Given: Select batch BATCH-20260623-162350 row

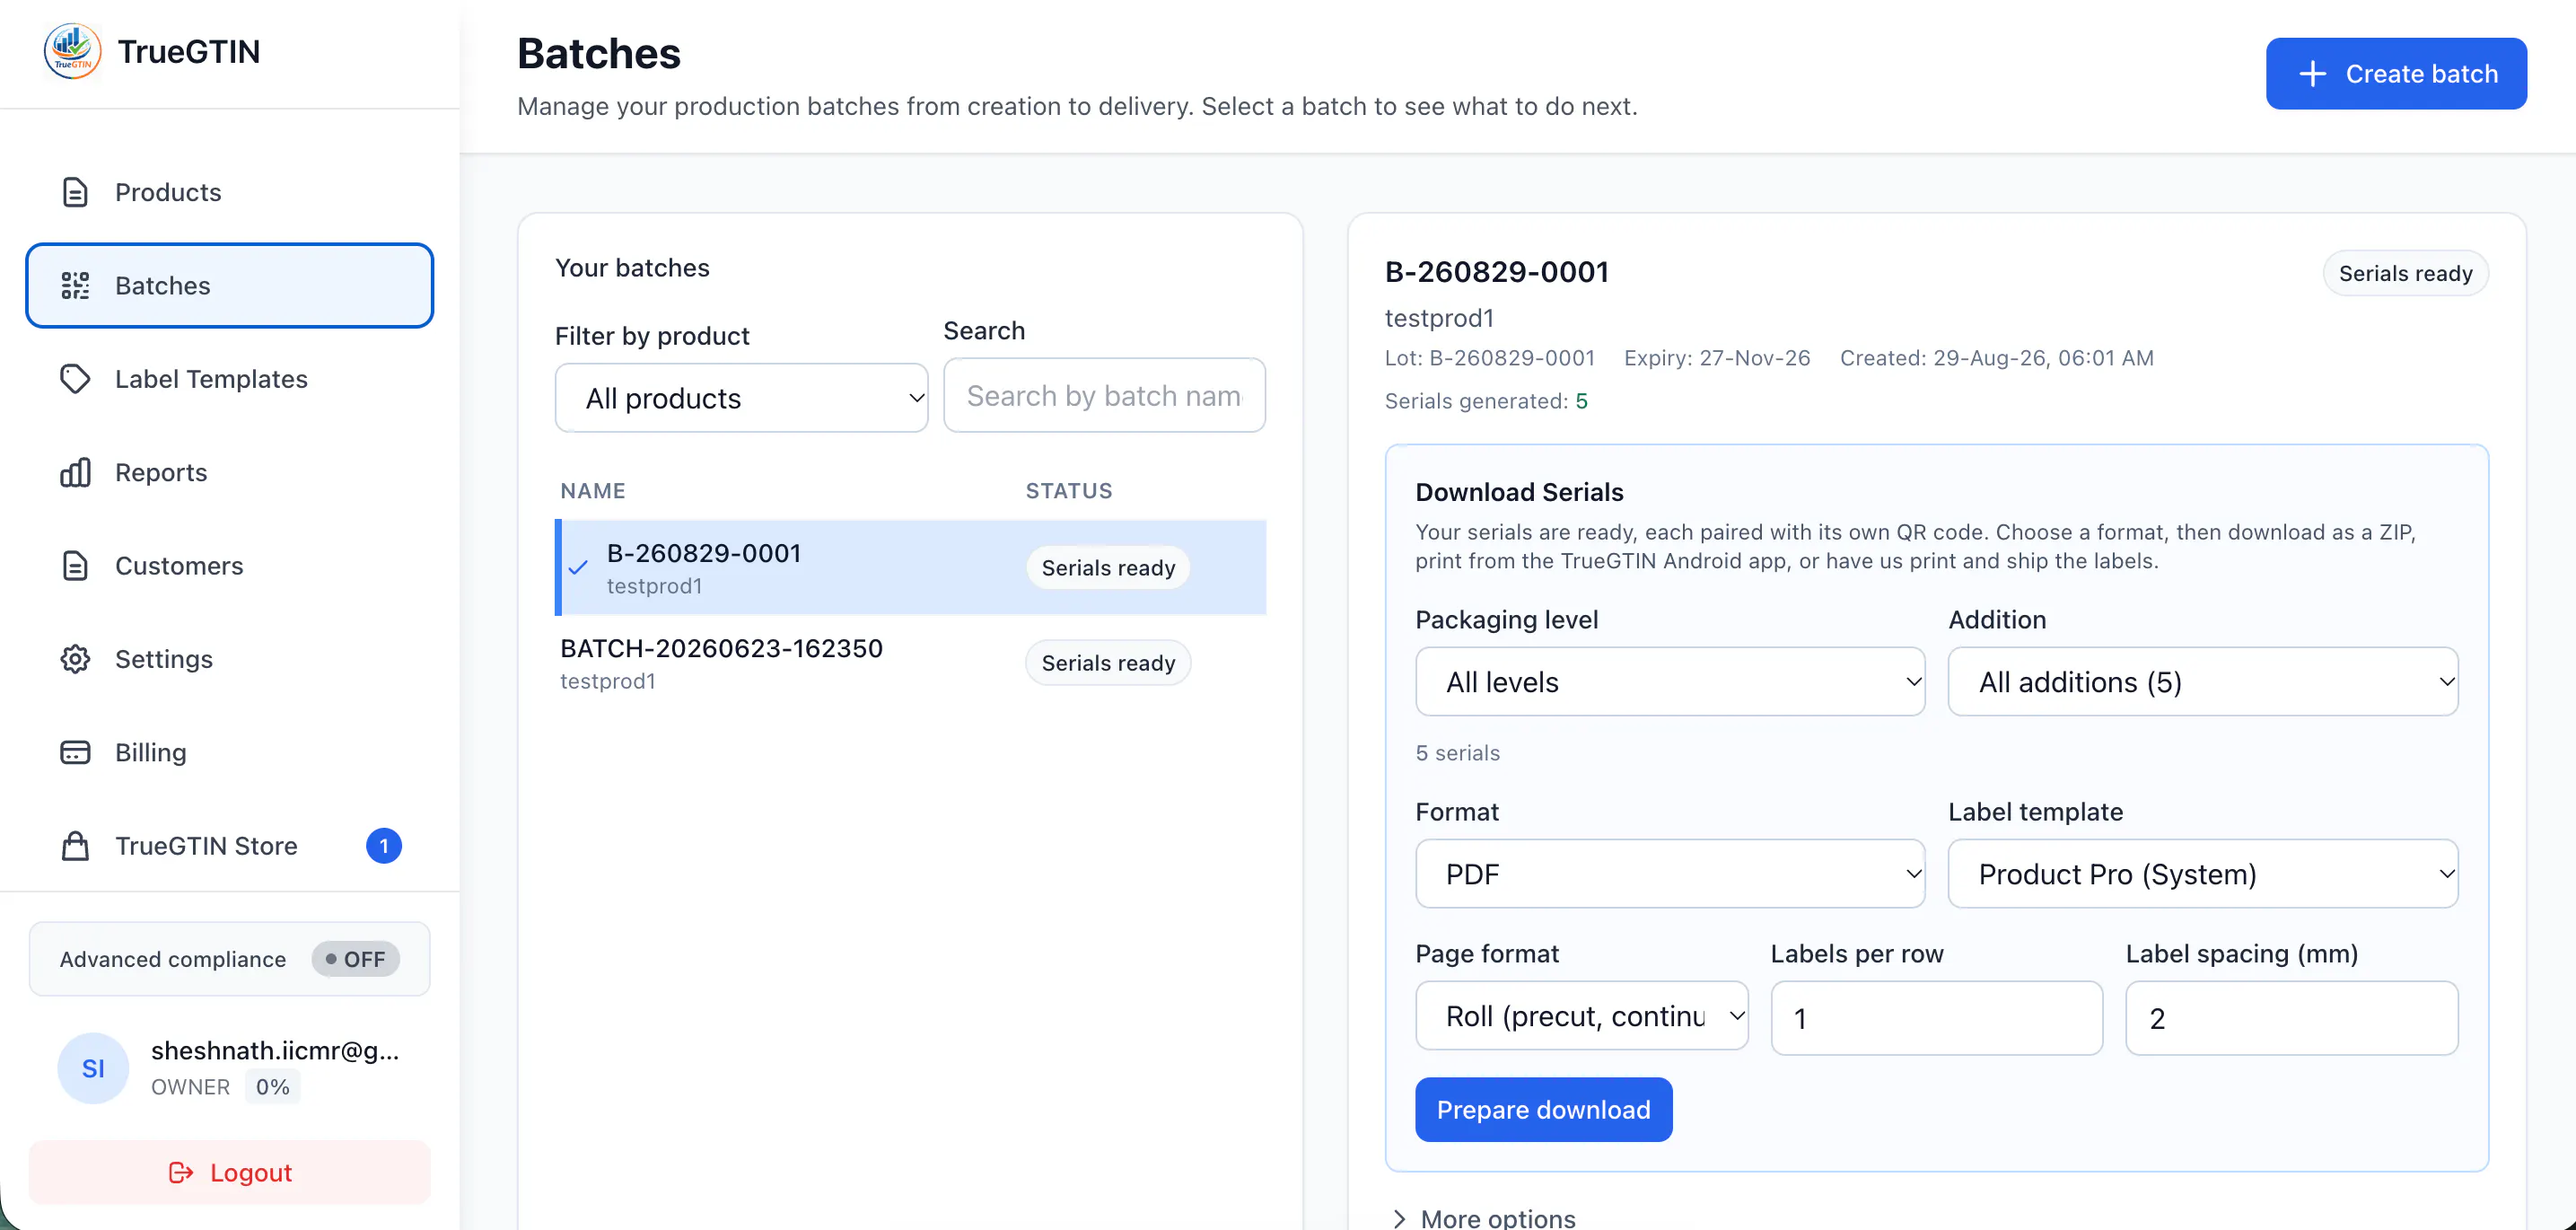Looking at the screenshot, I should tap(910, 663).
